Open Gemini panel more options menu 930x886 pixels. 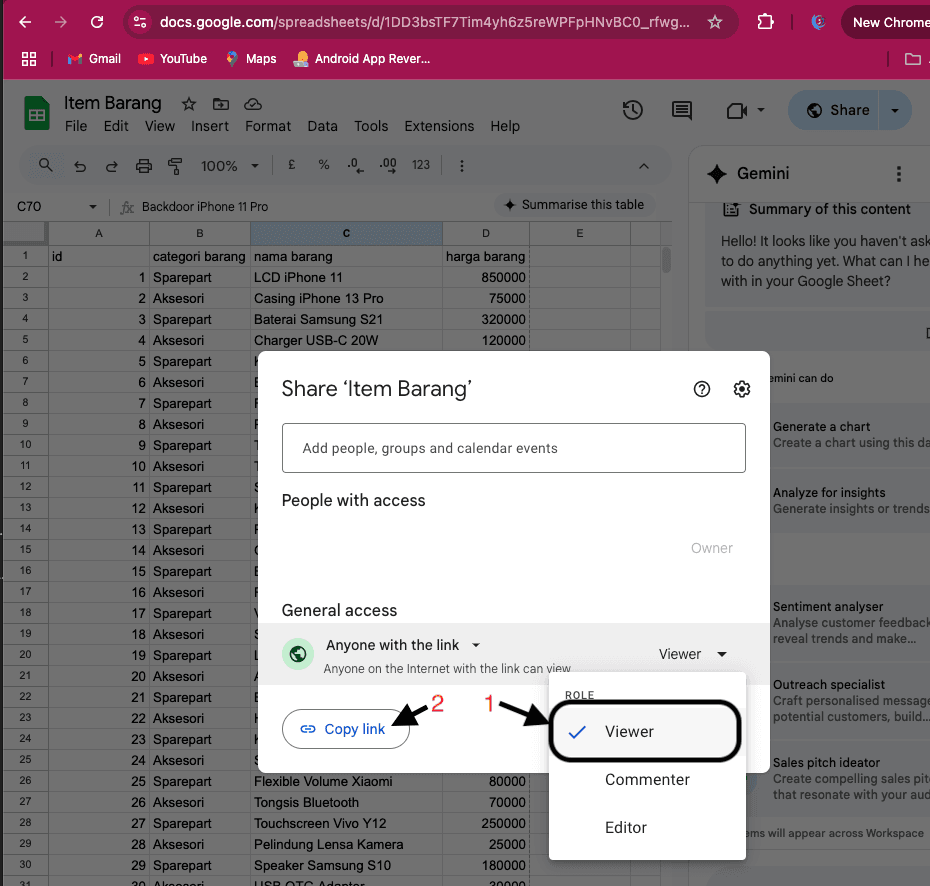(x=899, y=174)
